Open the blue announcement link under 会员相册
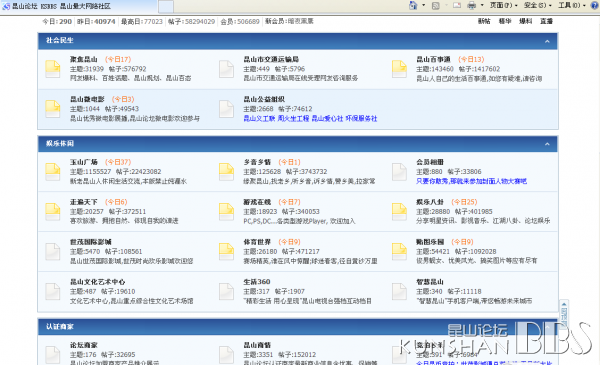The width and height of the screenshot is (600, 365). pyautogui.click(x=471, y=181)
